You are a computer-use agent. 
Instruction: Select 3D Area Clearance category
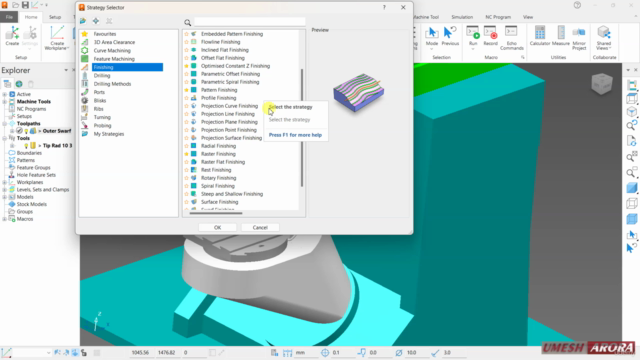click(114, 42)
